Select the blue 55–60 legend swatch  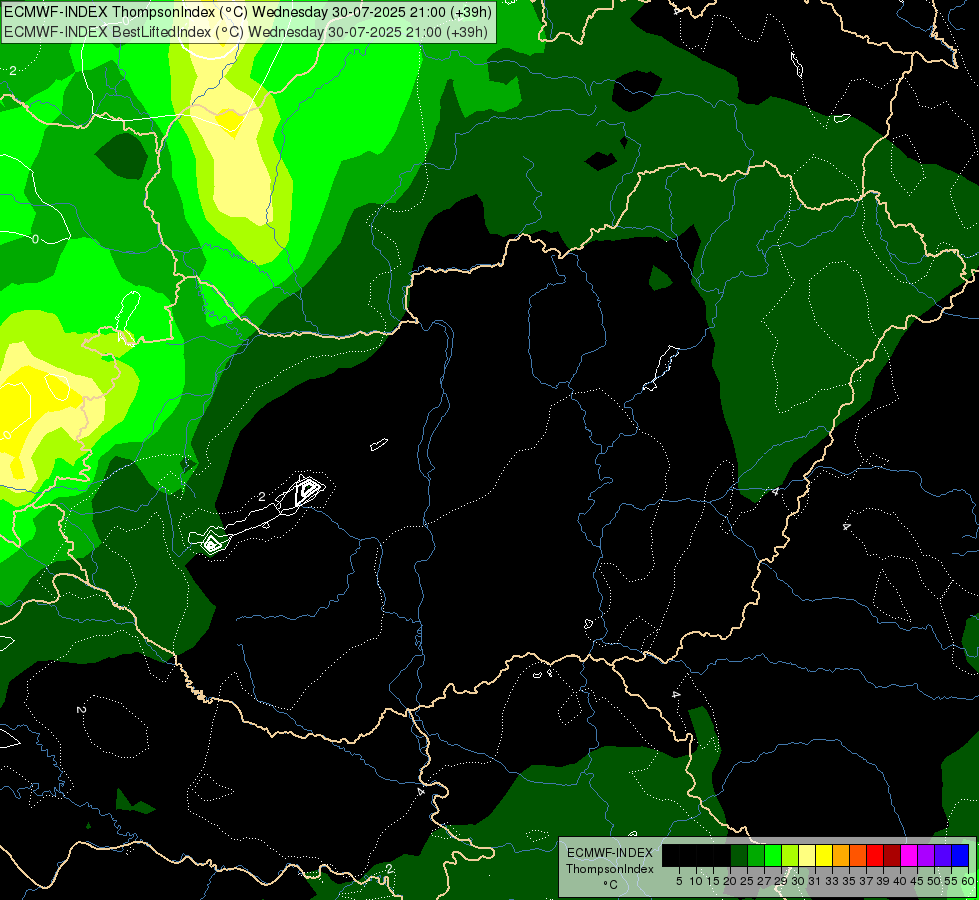(960, 855)
